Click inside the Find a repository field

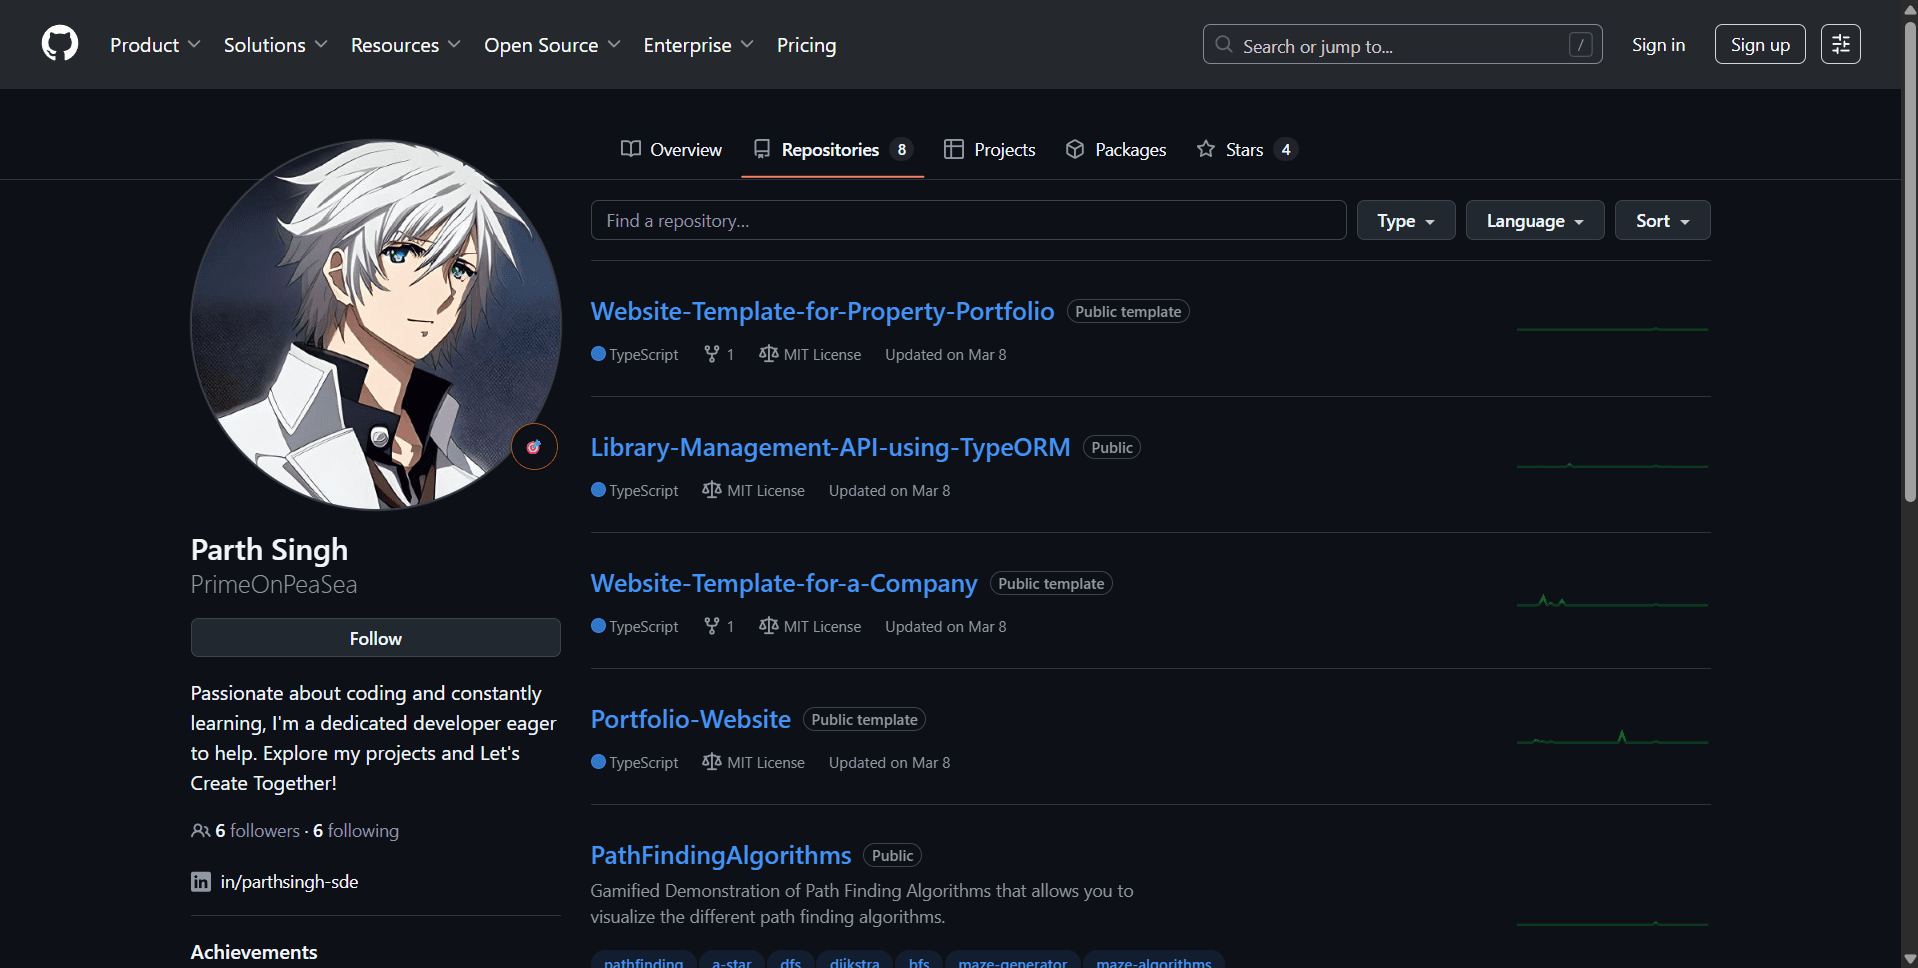[967, 220]
